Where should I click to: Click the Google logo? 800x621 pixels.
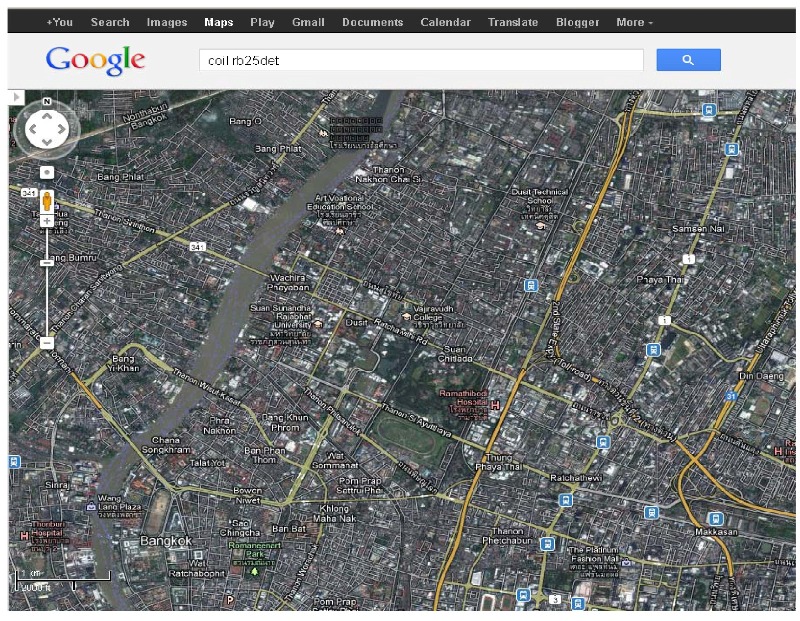pyautogui.click(x=95, y=60)
